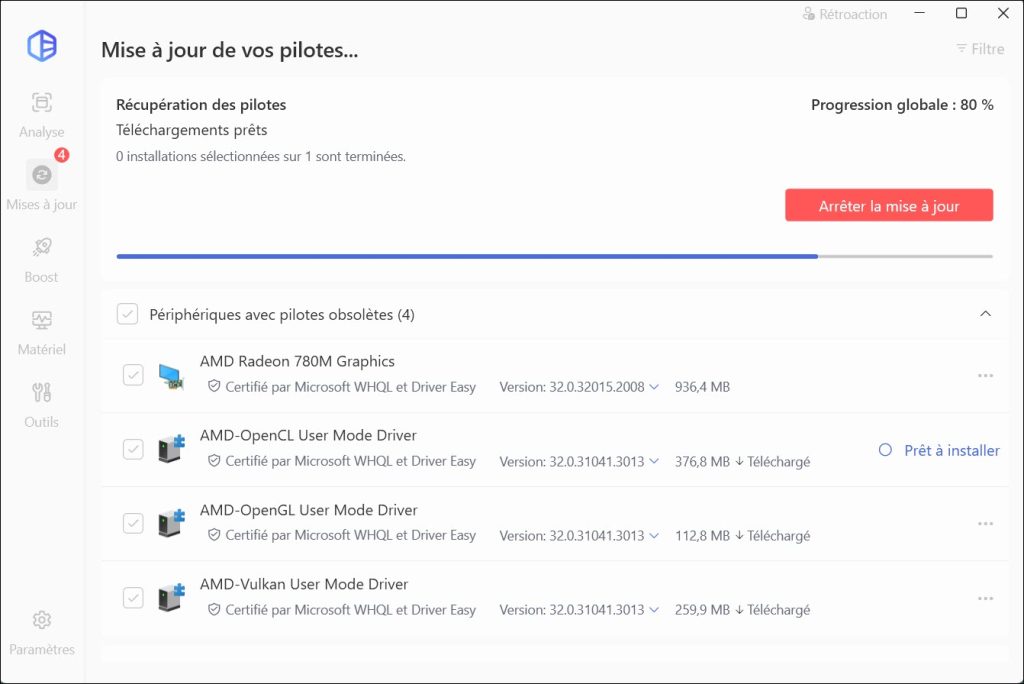Click the AMD-Vulkan driver device icon
1024x684 pixels.
click(x=172, y=598)
